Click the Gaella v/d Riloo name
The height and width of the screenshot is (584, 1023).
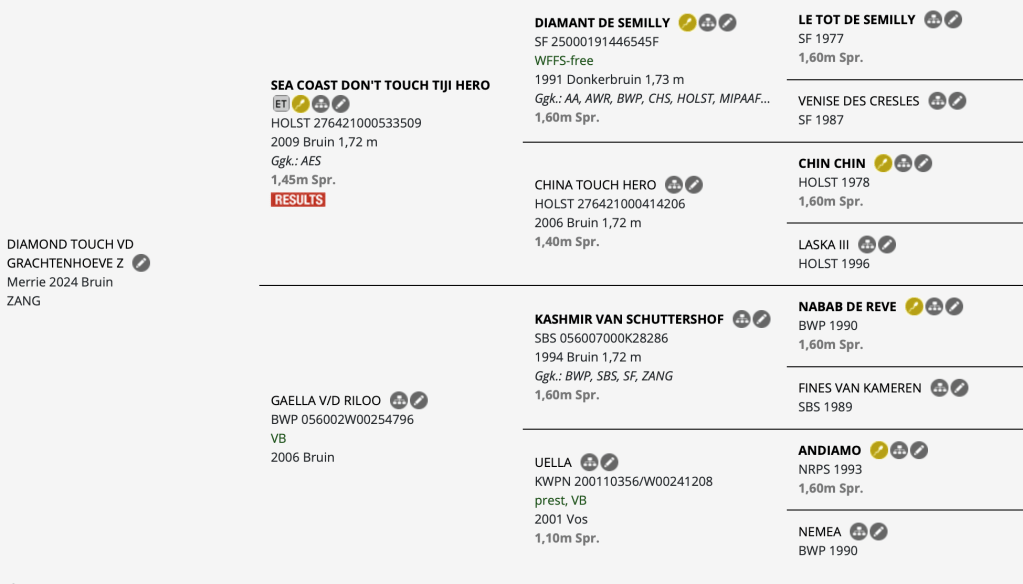(x=326, y=400)
